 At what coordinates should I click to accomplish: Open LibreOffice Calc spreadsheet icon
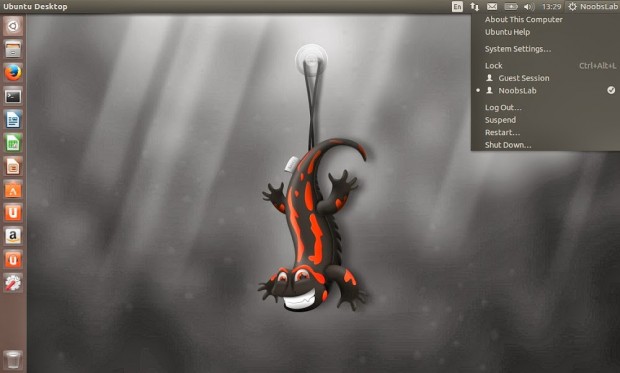(13, 143)
